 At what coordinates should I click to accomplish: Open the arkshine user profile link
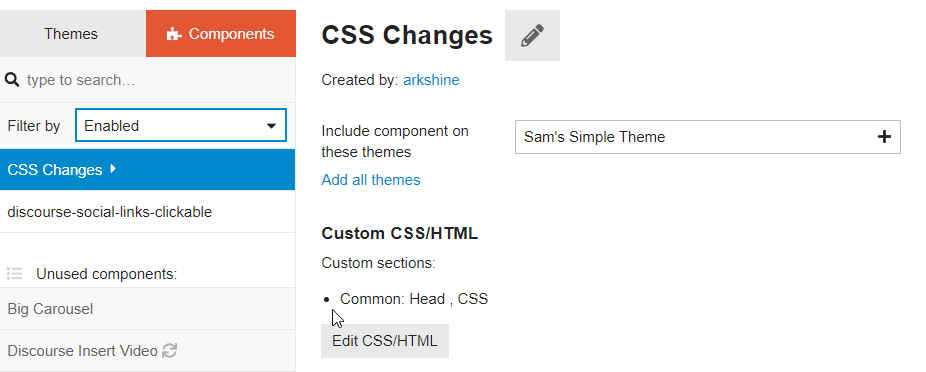click(x=431, y=80)
